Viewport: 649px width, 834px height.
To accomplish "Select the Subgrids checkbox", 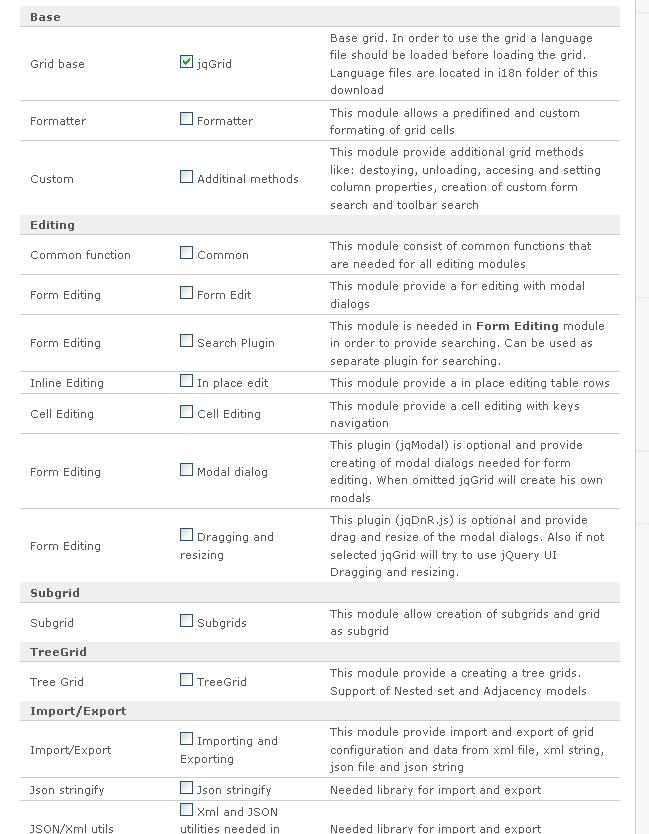I will click(186, 621).
